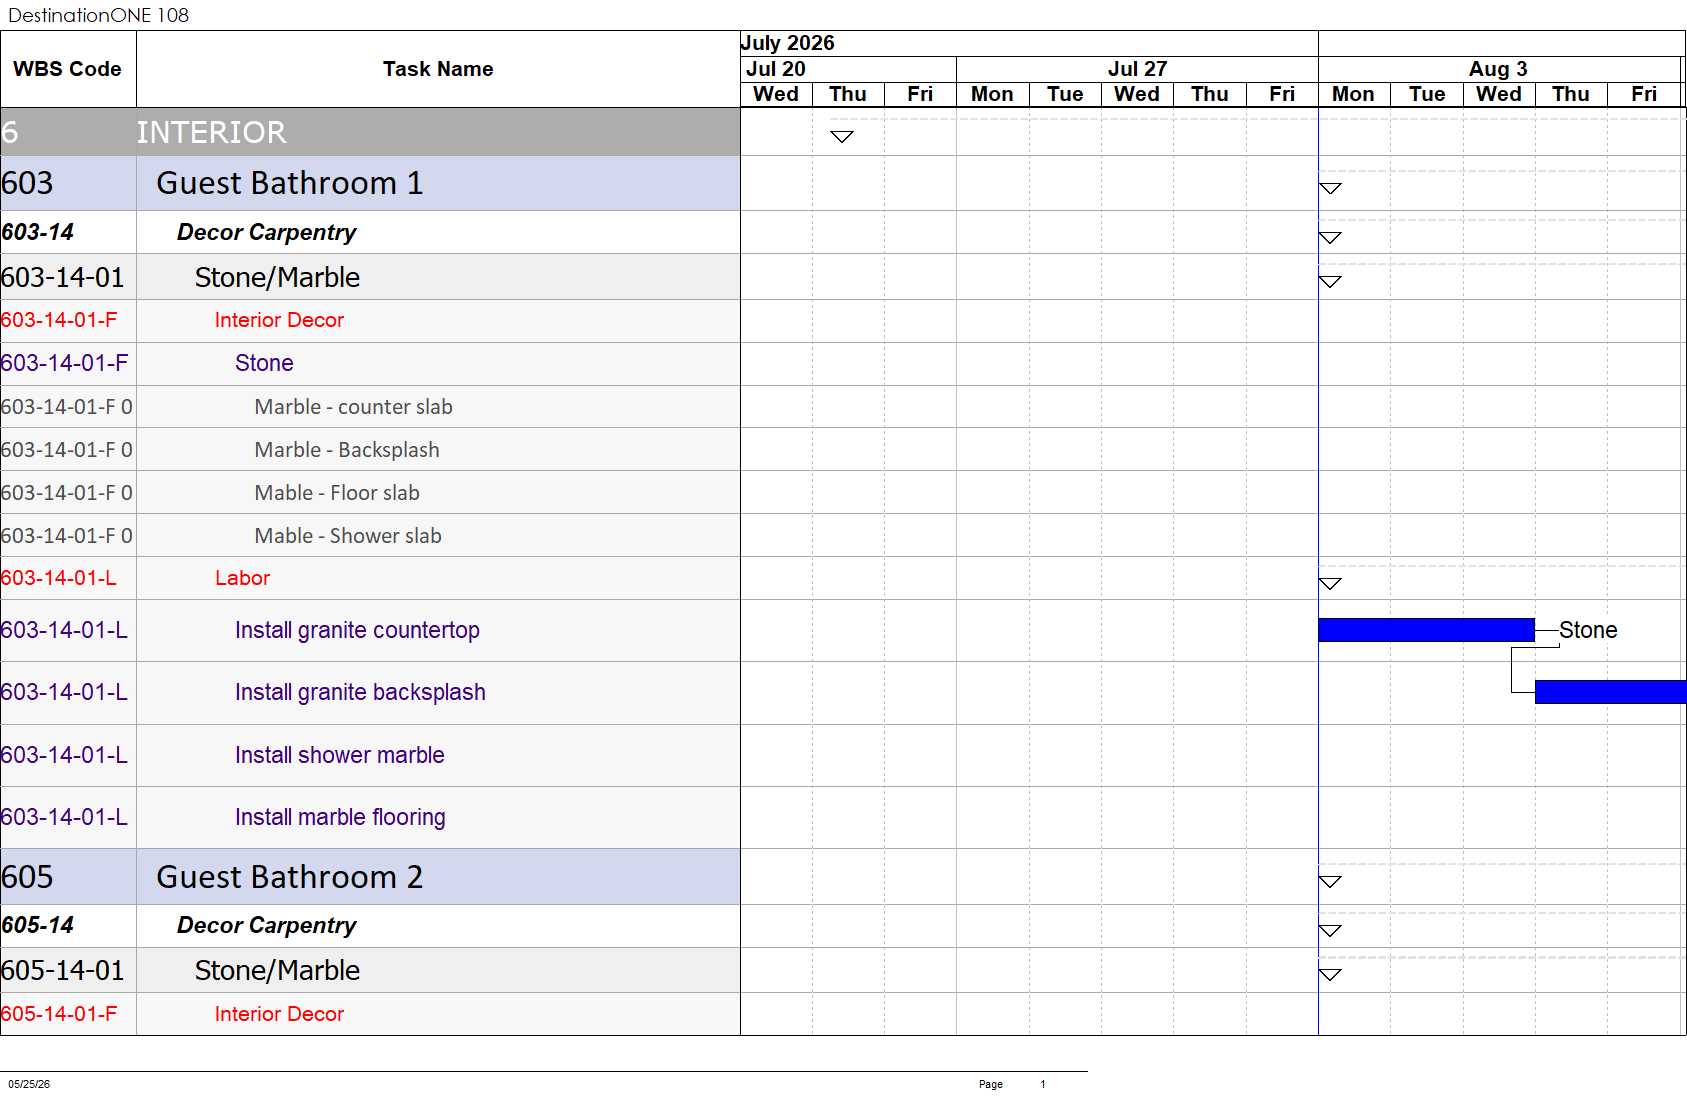Viewport: 1687px width, 1097px height.
Task: Click the INTERIOR summary triangle marker
Action: [842, 136]
